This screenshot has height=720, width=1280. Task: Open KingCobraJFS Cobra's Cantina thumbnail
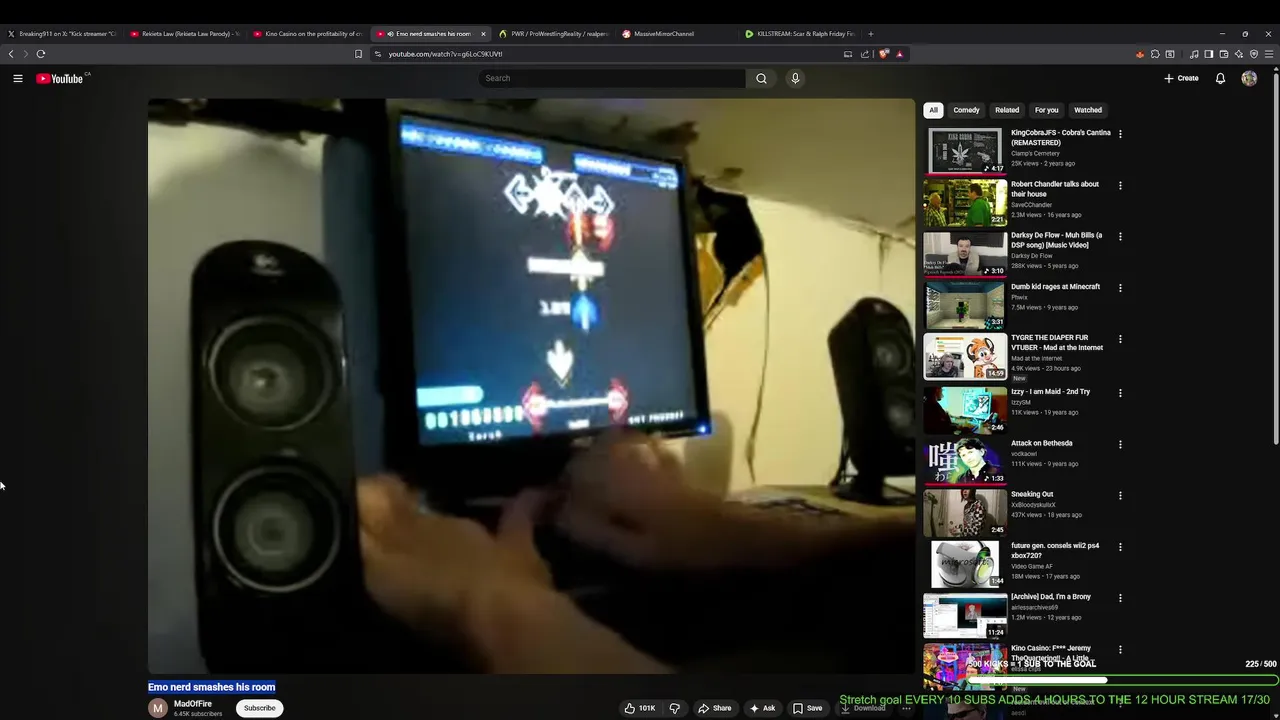click(x=965, y=151)
